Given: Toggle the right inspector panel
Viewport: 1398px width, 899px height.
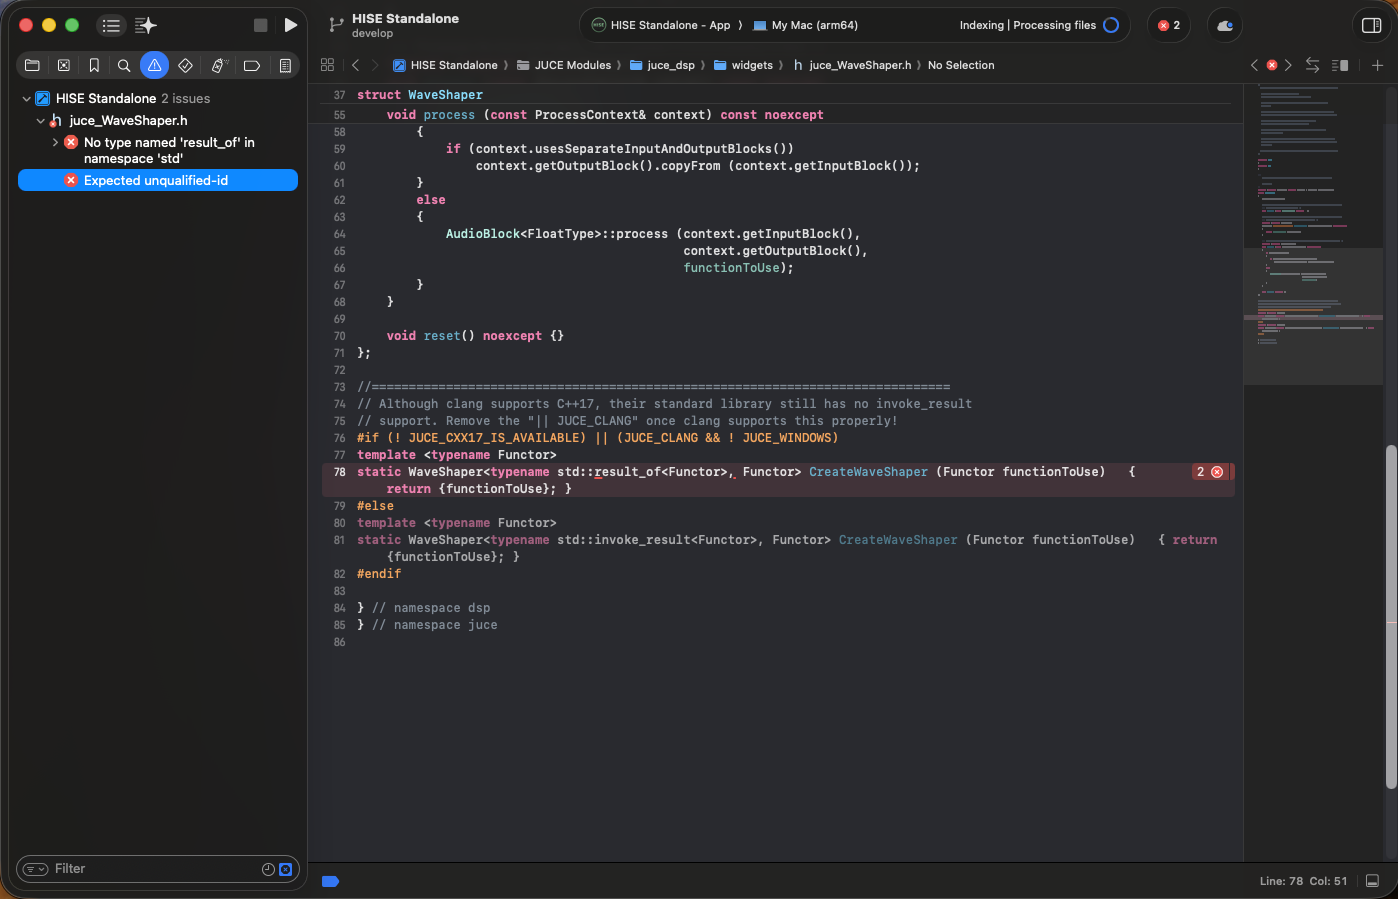Looking at the screenshot, I should point(1371,25).
